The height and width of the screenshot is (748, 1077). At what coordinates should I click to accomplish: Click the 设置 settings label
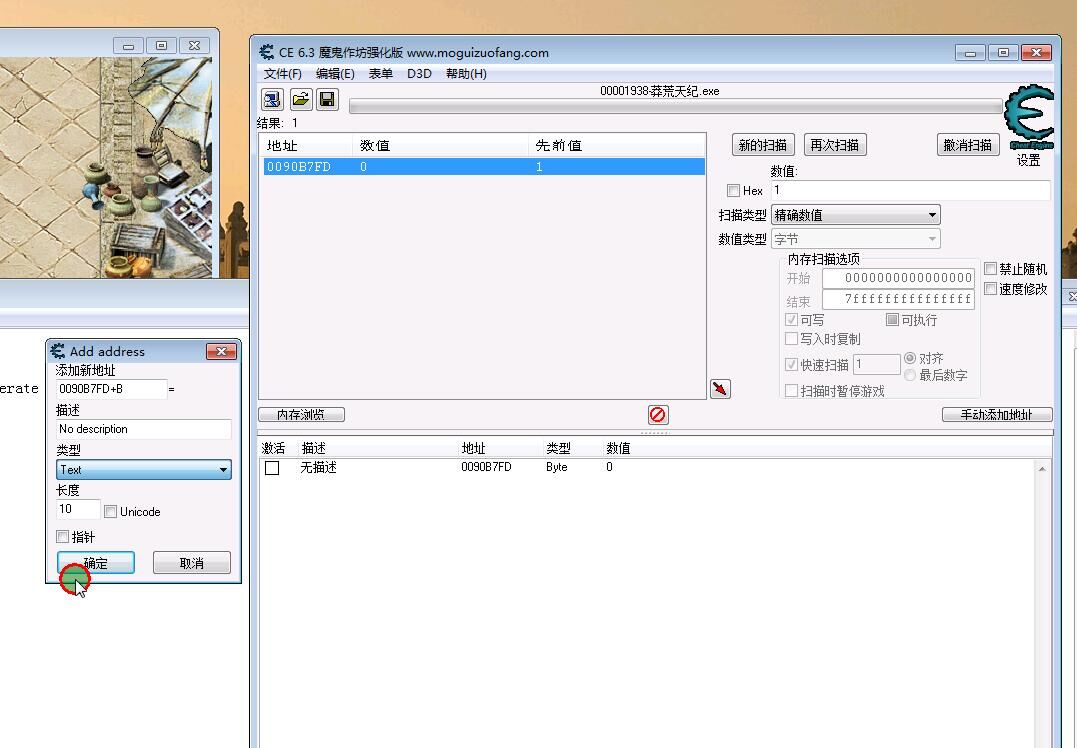click(1028, 160)
